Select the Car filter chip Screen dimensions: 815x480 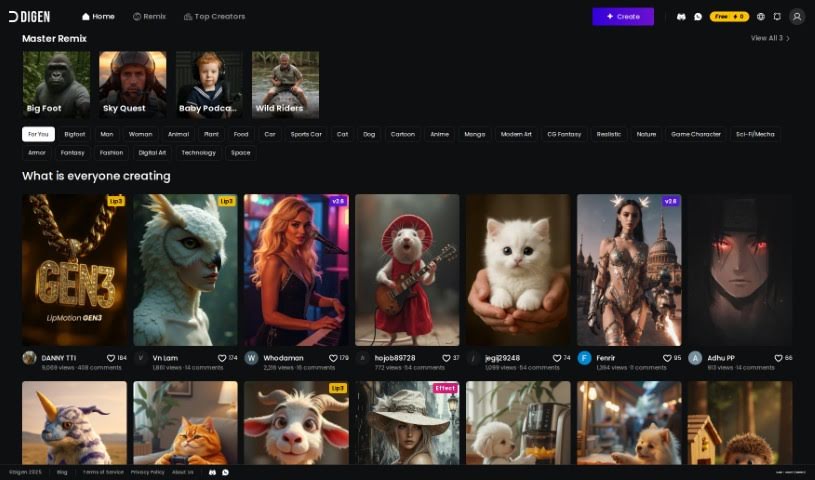(270, 134)
